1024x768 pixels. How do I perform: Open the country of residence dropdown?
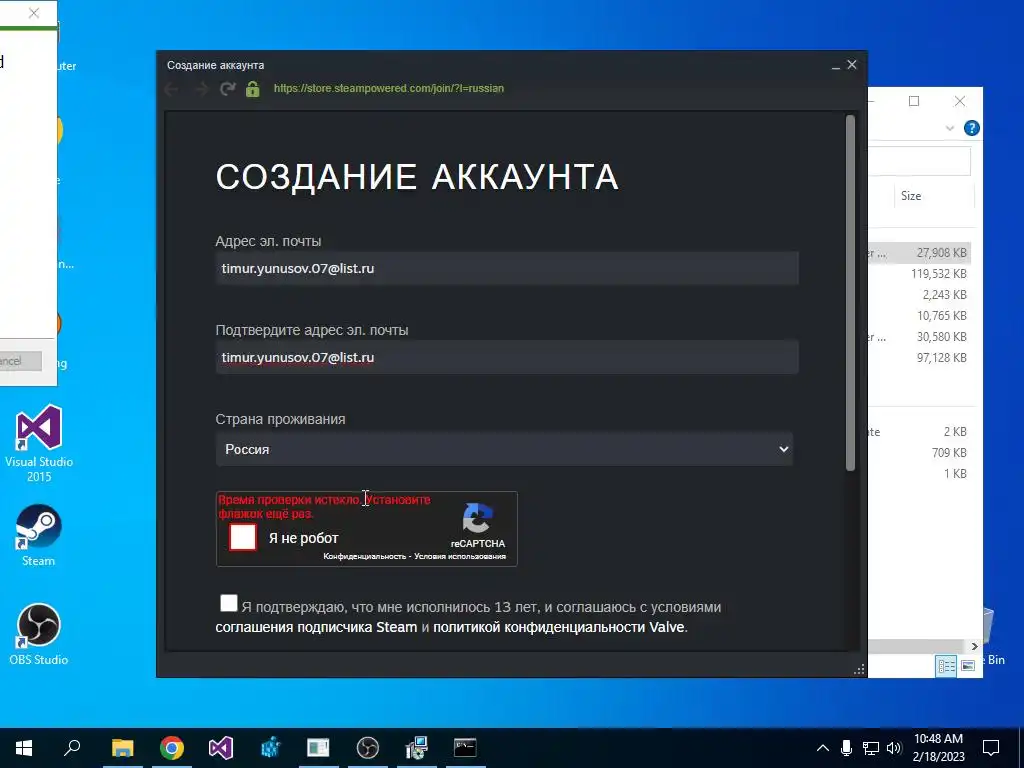pos(504,449)
